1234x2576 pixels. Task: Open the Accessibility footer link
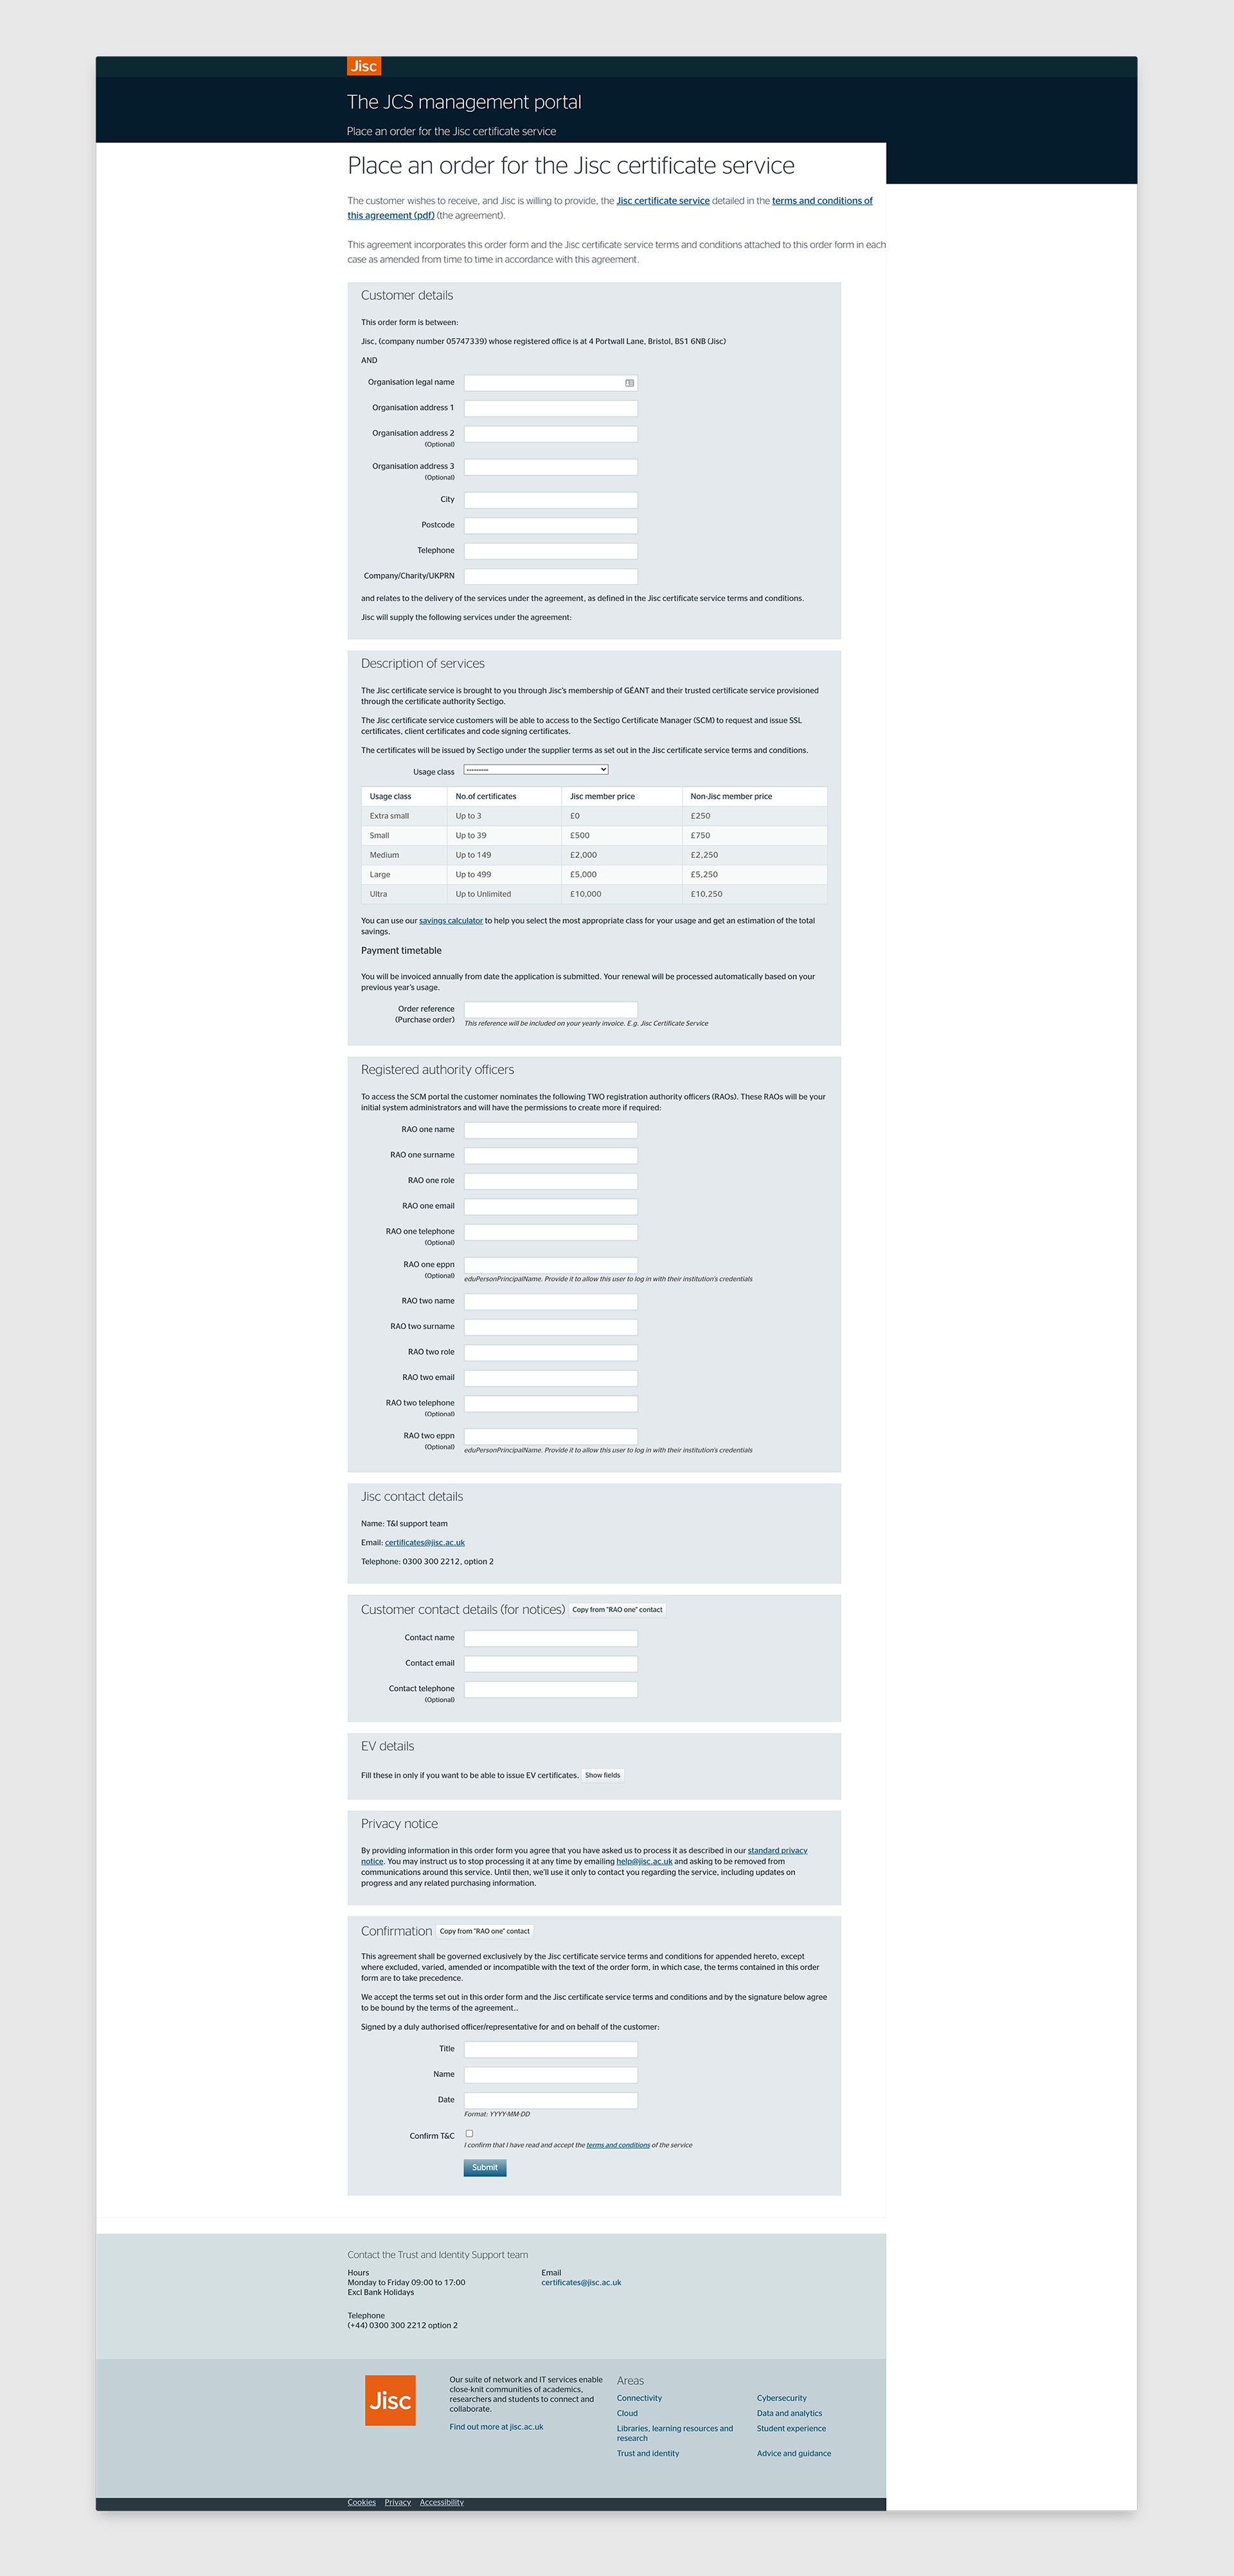tap(442, 2502)
